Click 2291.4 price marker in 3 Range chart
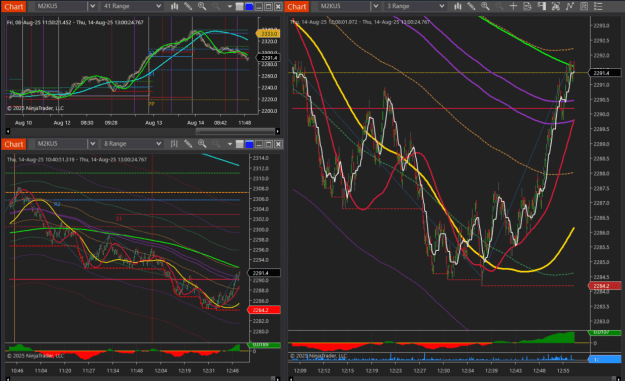The width and height of the screenshot is (625, 381). click(x=605, y=73)
